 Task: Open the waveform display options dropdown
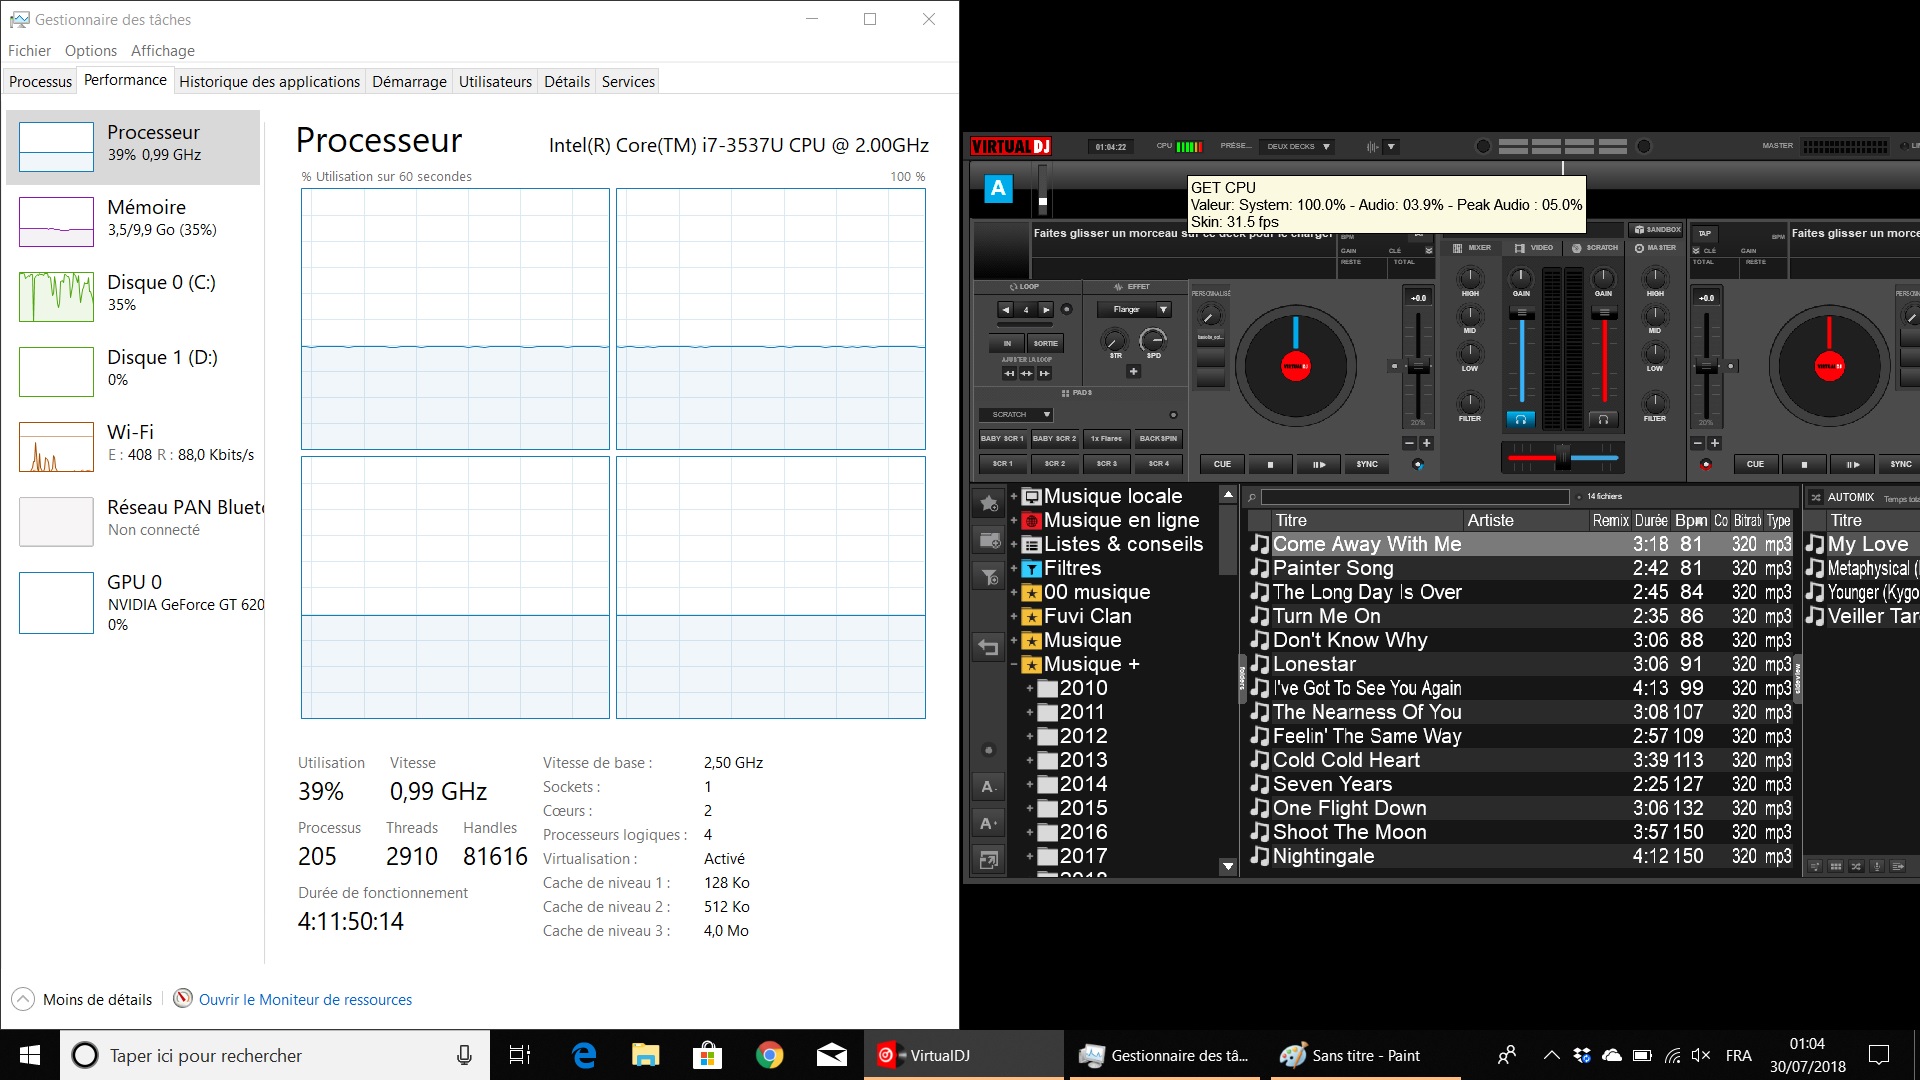[1391, 146]
